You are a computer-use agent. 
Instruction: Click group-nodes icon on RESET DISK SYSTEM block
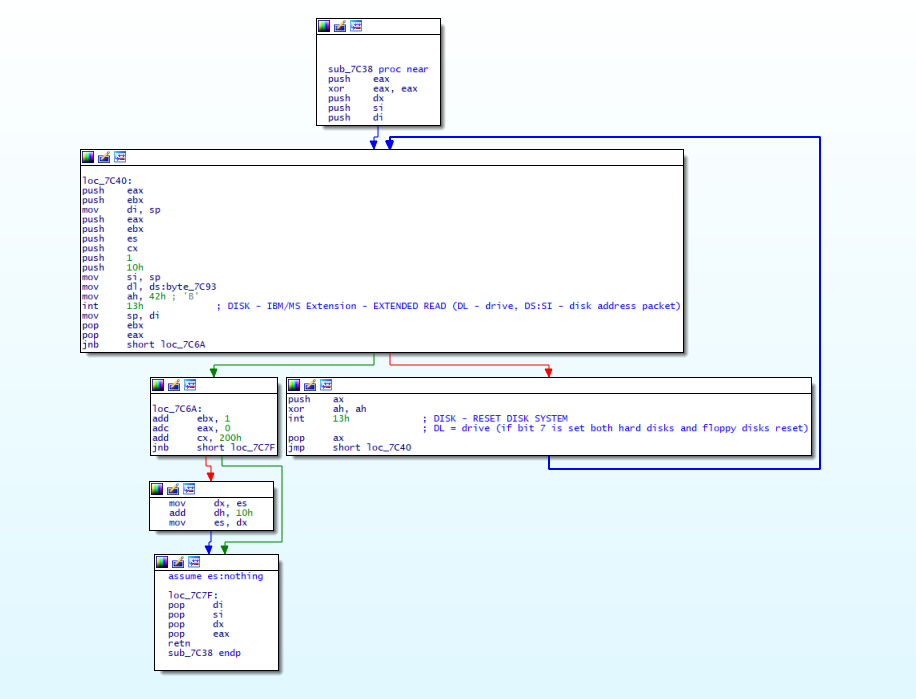(326, 385)
